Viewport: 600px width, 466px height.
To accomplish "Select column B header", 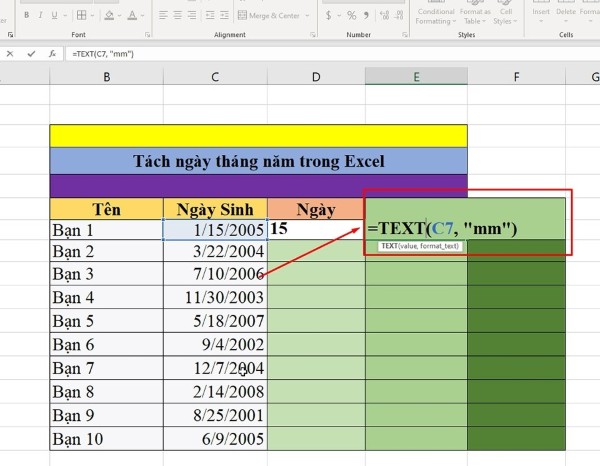I will [x=107, y=77].
